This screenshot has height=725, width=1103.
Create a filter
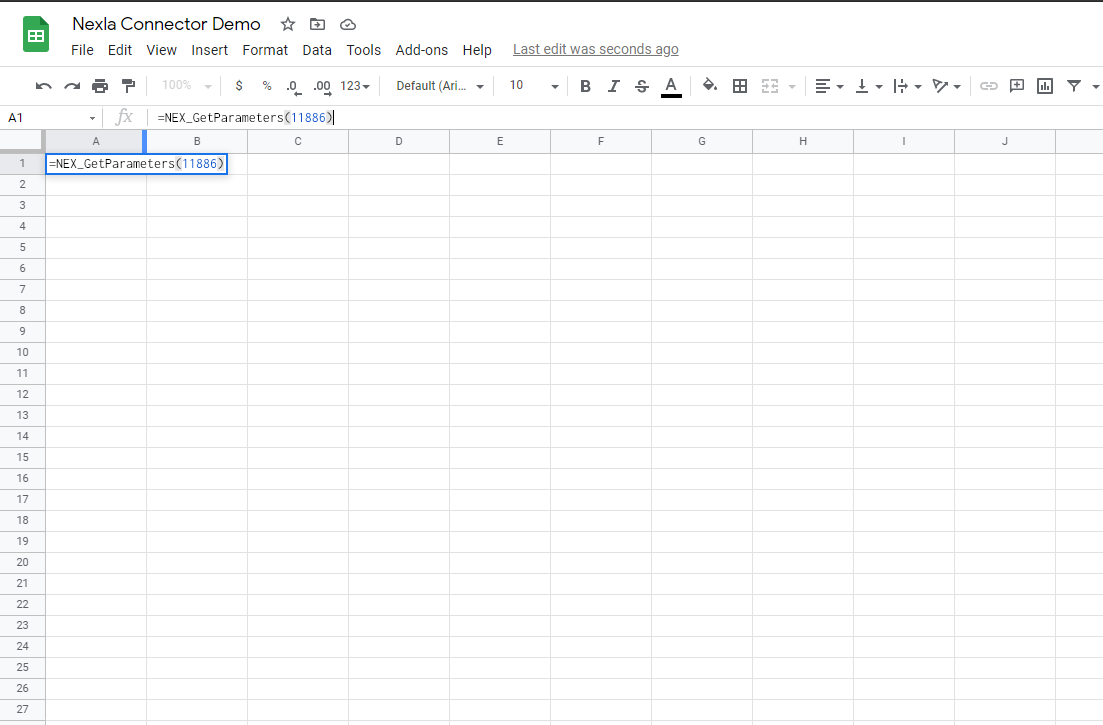1073,86
